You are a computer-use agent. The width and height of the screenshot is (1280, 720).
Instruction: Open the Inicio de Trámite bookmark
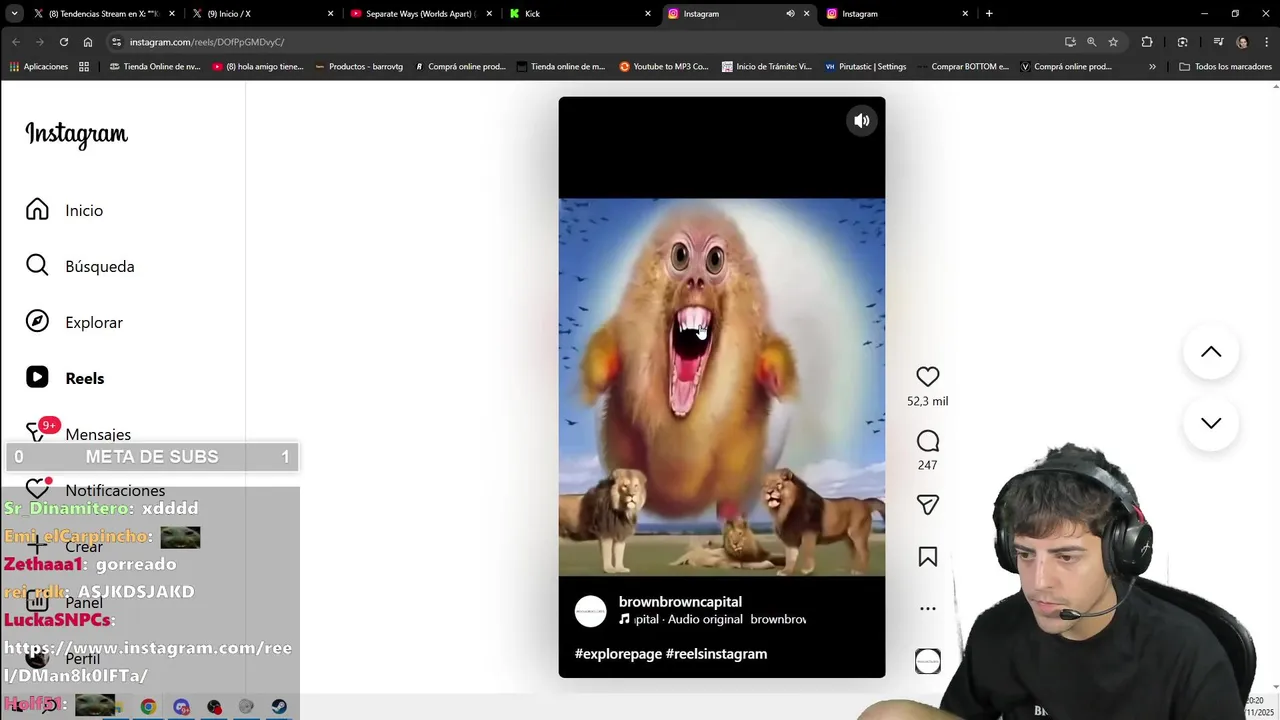pos(766,67)
